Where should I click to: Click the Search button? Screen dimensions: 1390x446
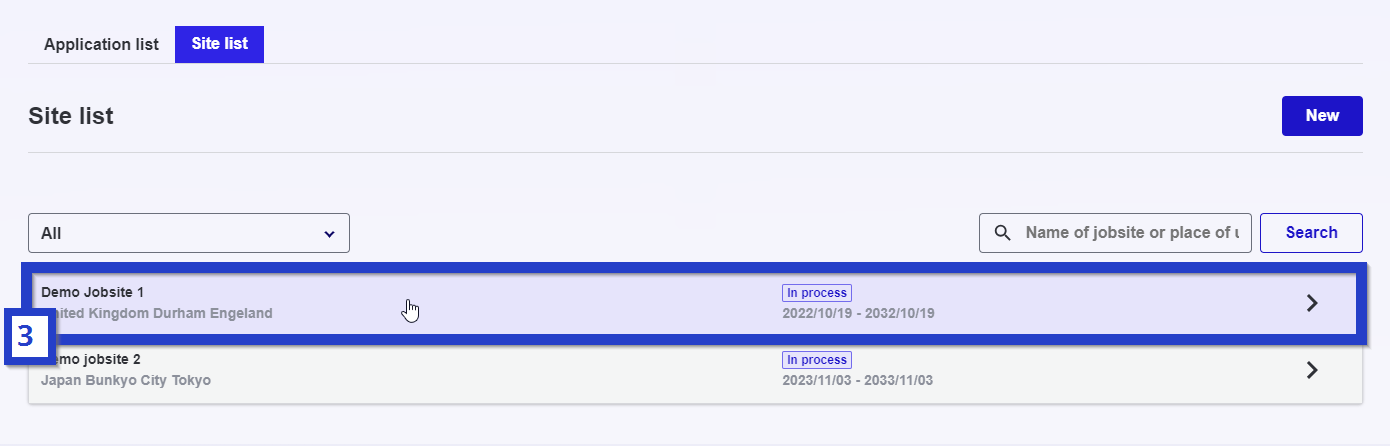click(x=1311, y=233)
